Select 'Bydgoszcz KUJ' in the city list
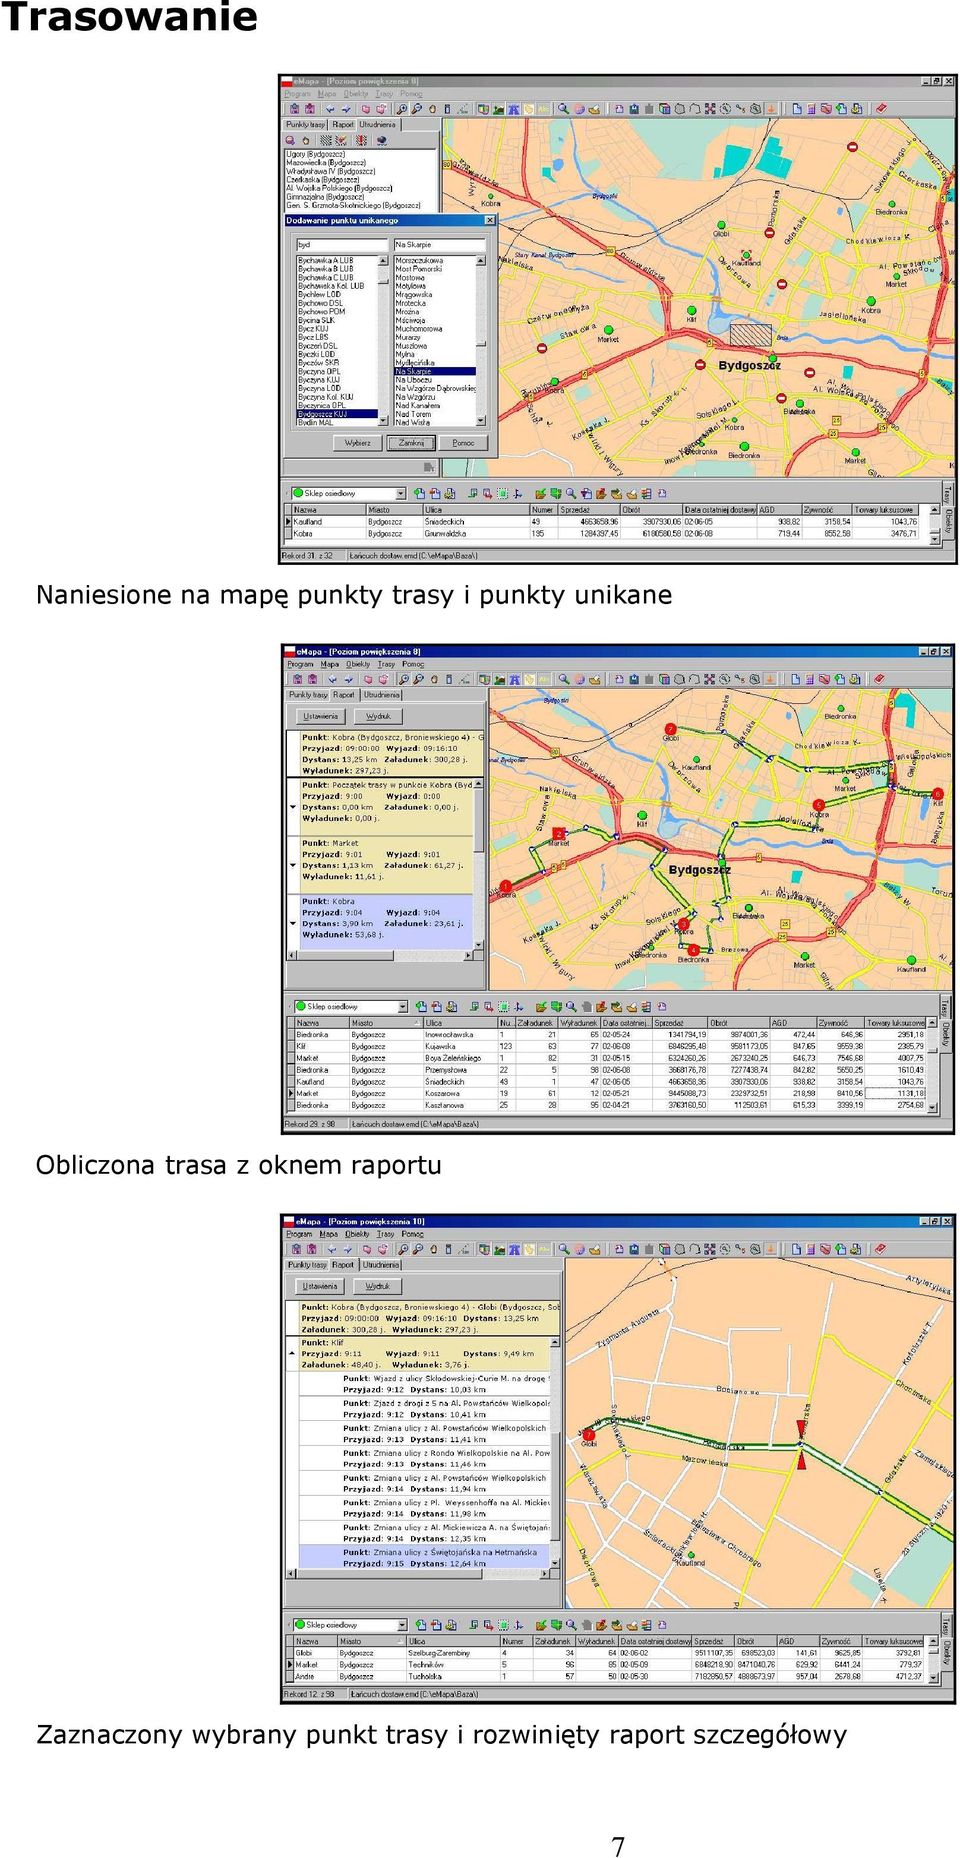The height and width of the screenshot is (1858, 960). pos(337,414)
